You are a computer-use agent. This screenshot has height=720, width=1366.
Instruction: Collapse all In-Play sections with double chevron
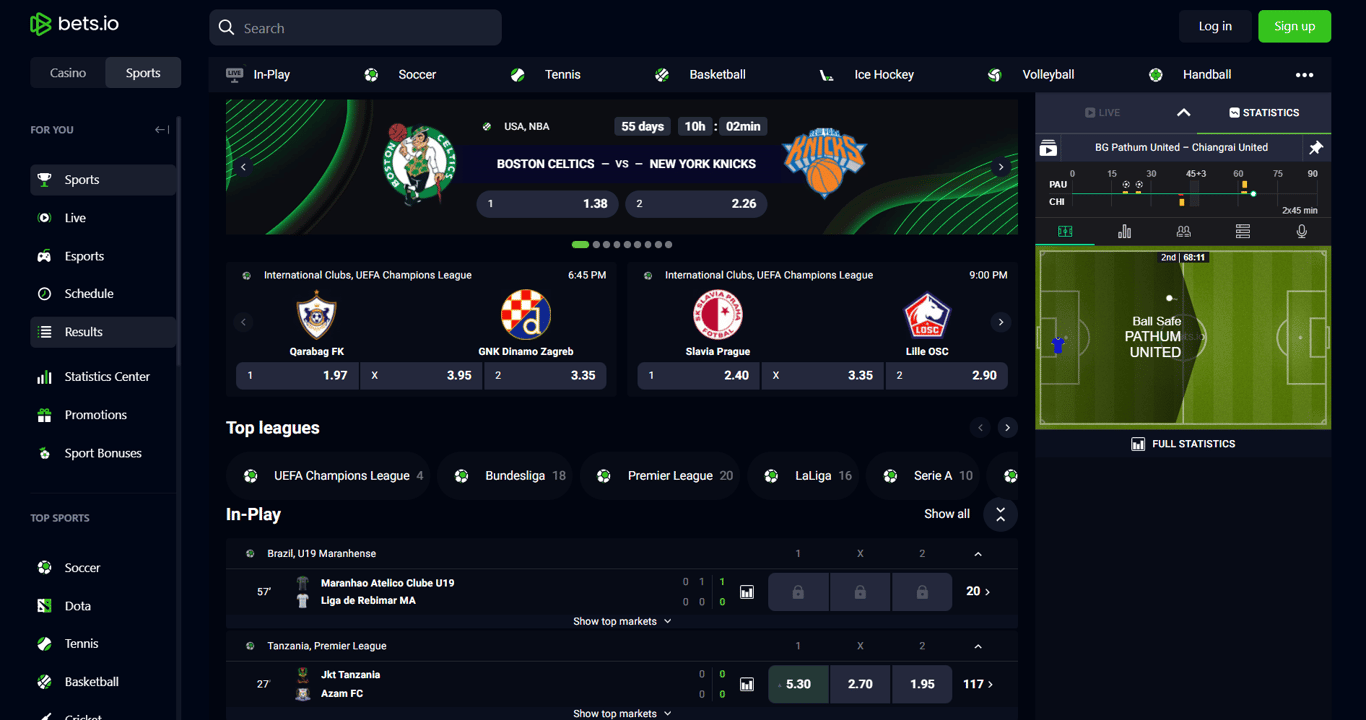[x=1000, y=514]
